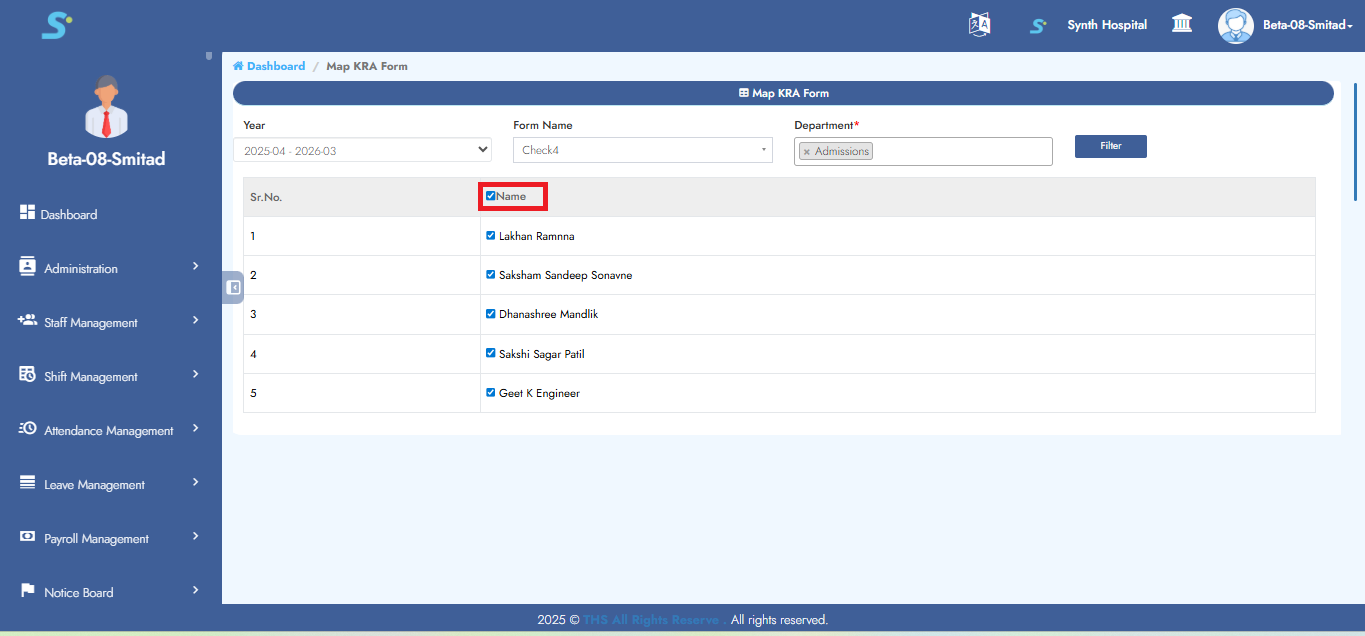1365x636 pixels.
Task: Expand the Administration menu chevron
Action: 196,267
